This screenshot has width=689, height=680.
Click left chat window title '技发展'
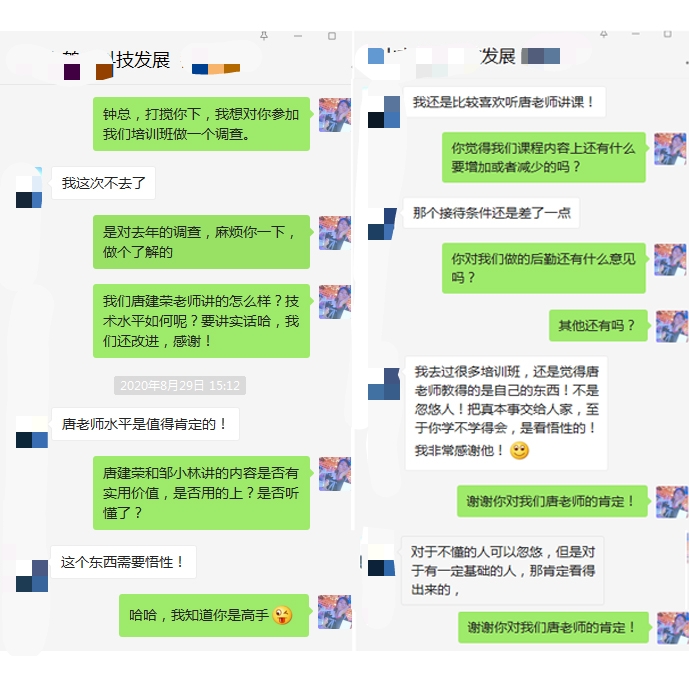pos(142,60)
